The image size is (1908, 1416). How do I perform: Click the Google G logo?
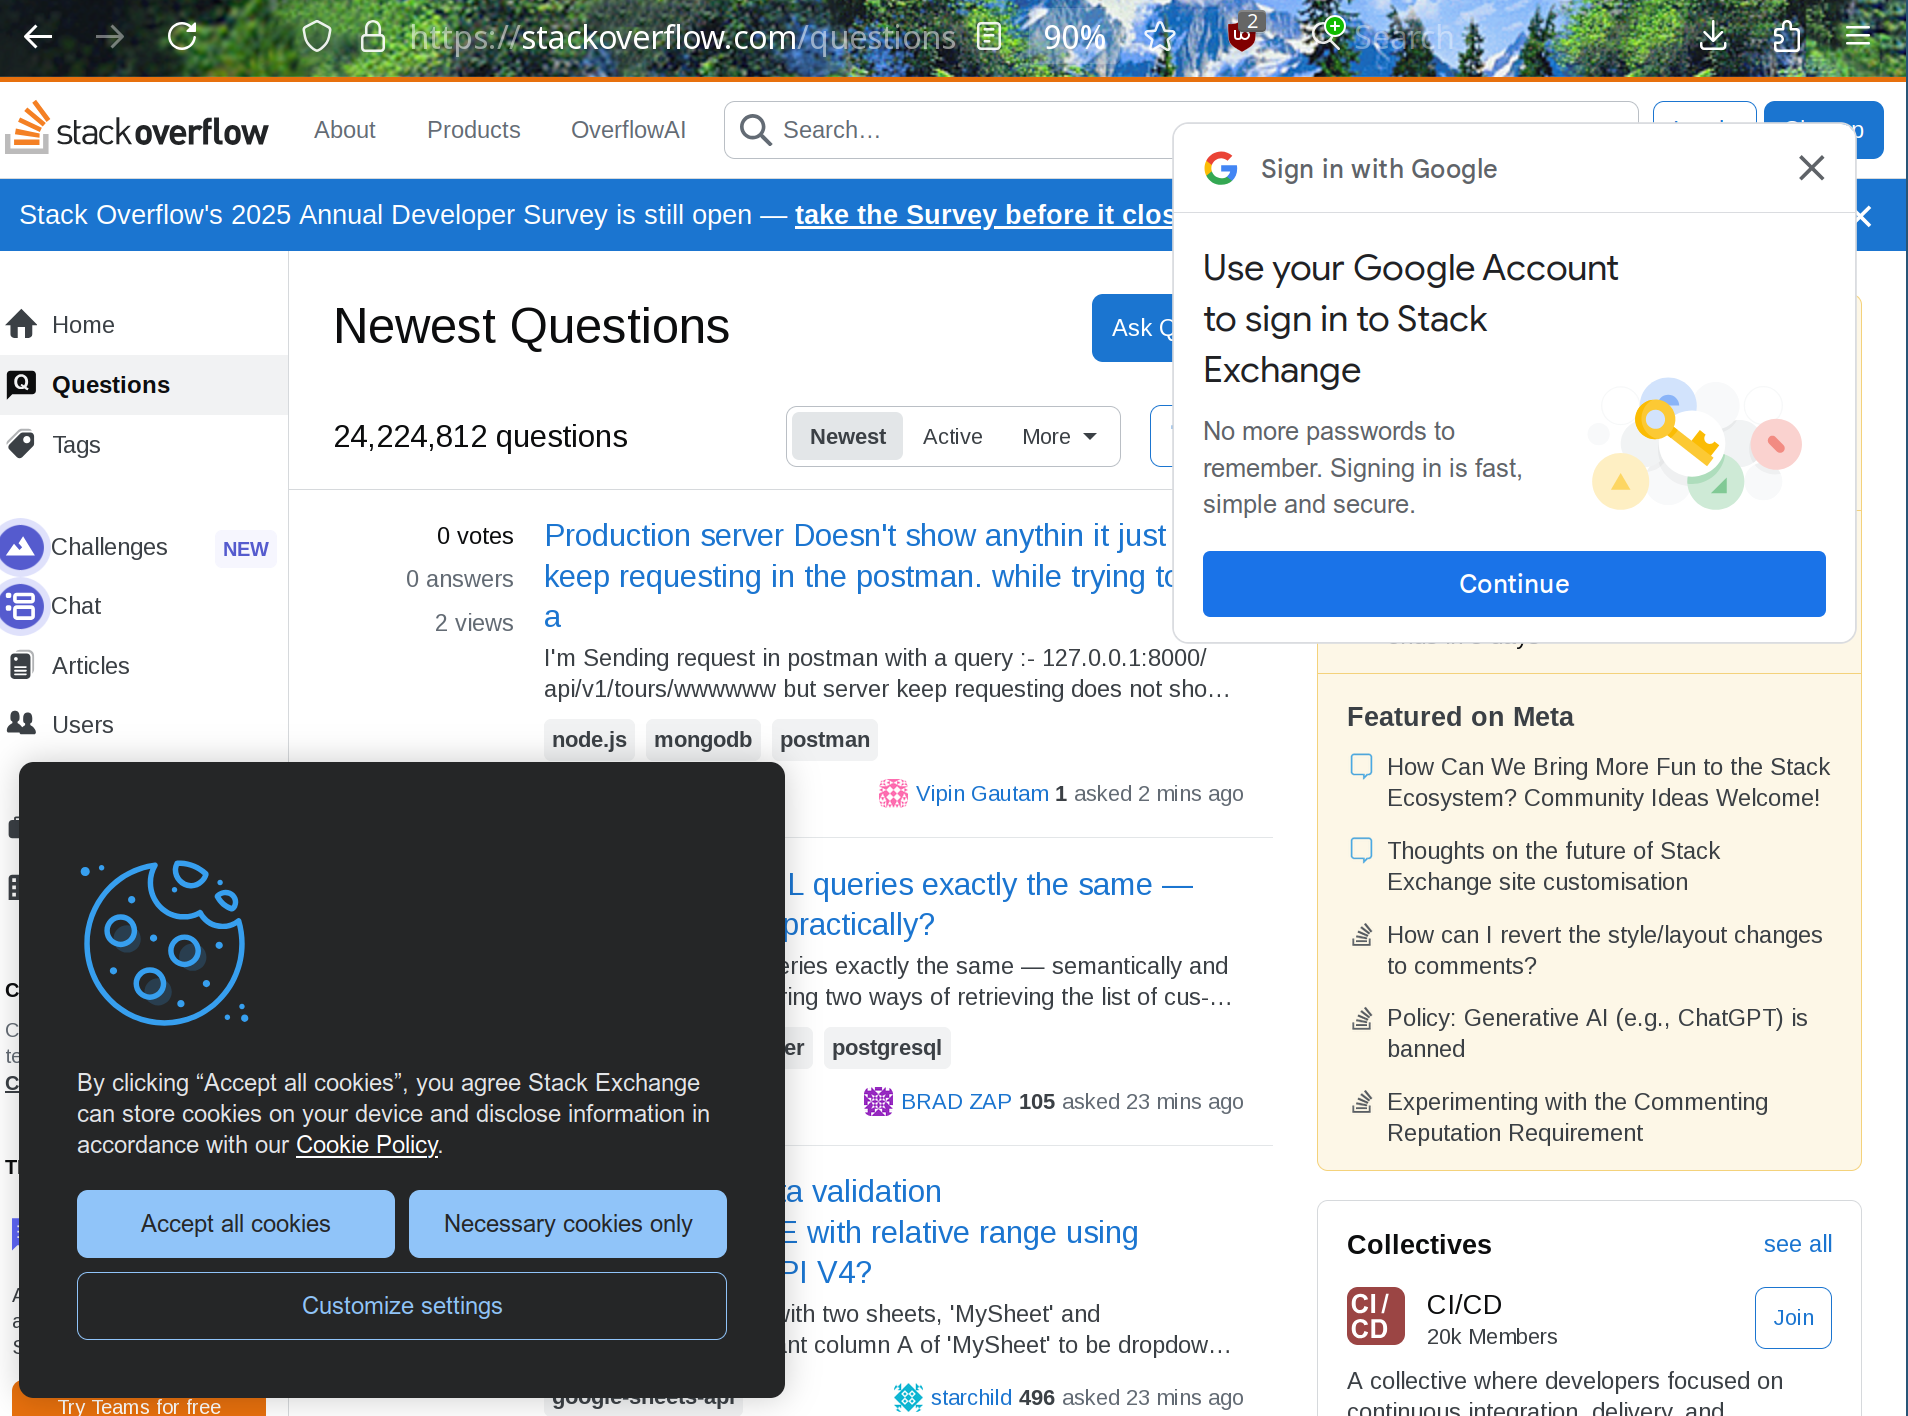point(1221,168)
